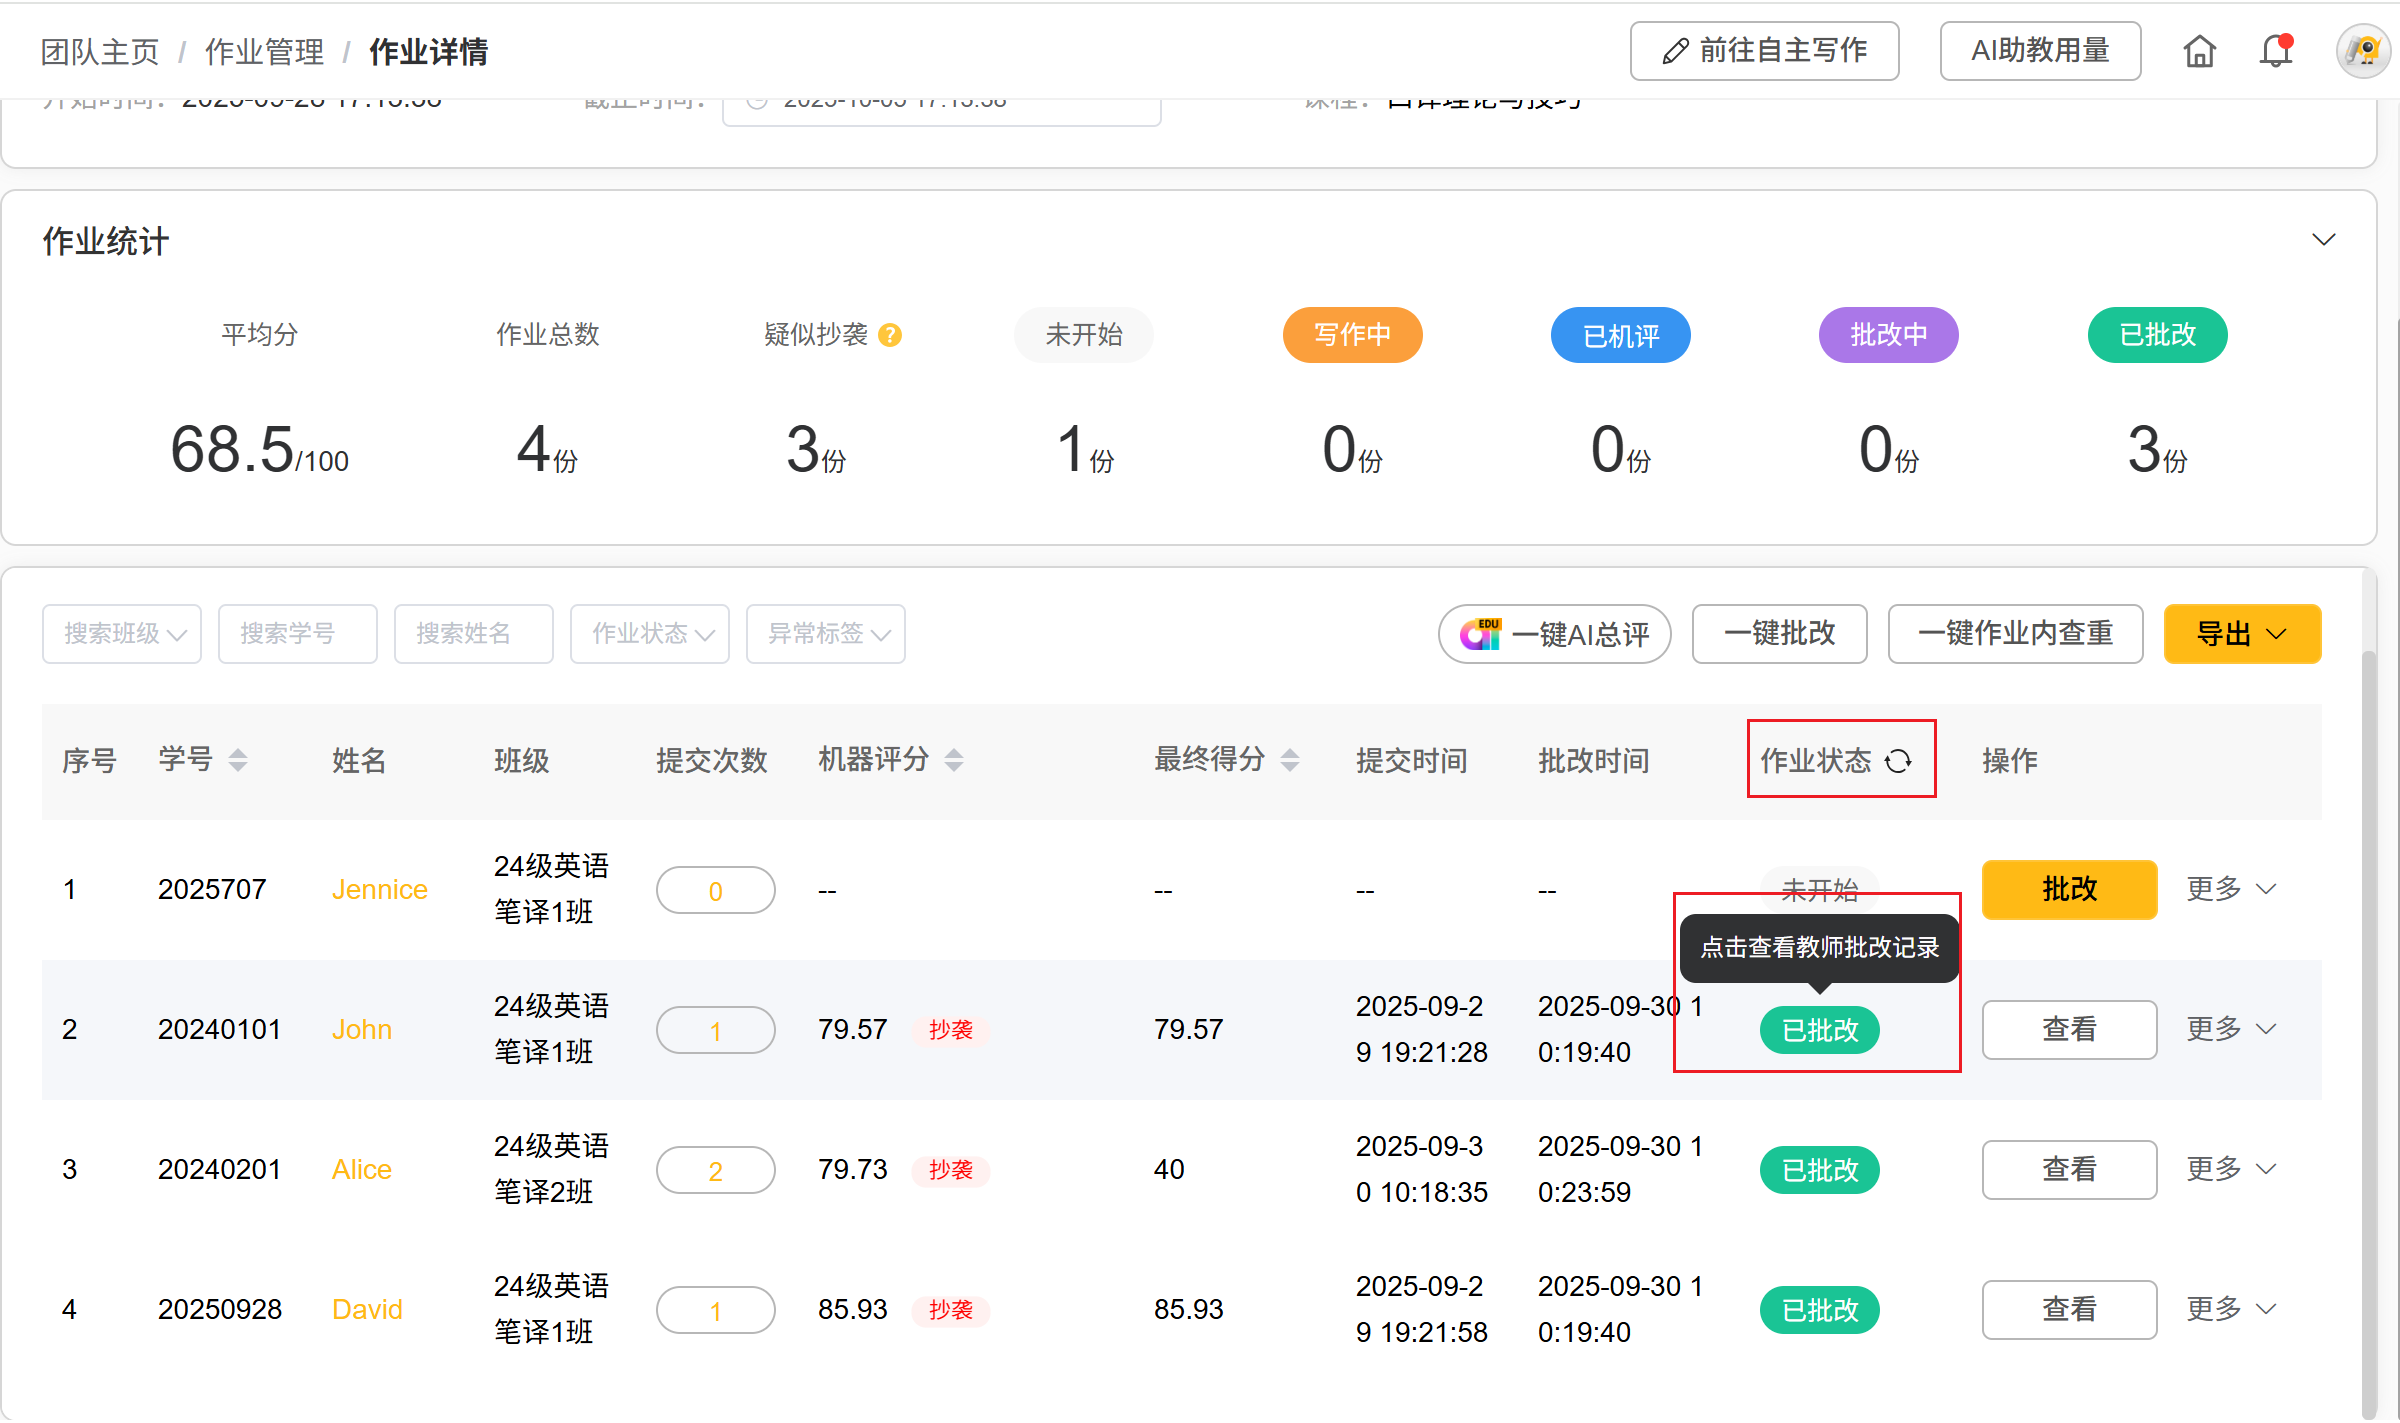Open the 搜索班级 dropdown
The image size is (2400, 1423).
coord(122,634)
